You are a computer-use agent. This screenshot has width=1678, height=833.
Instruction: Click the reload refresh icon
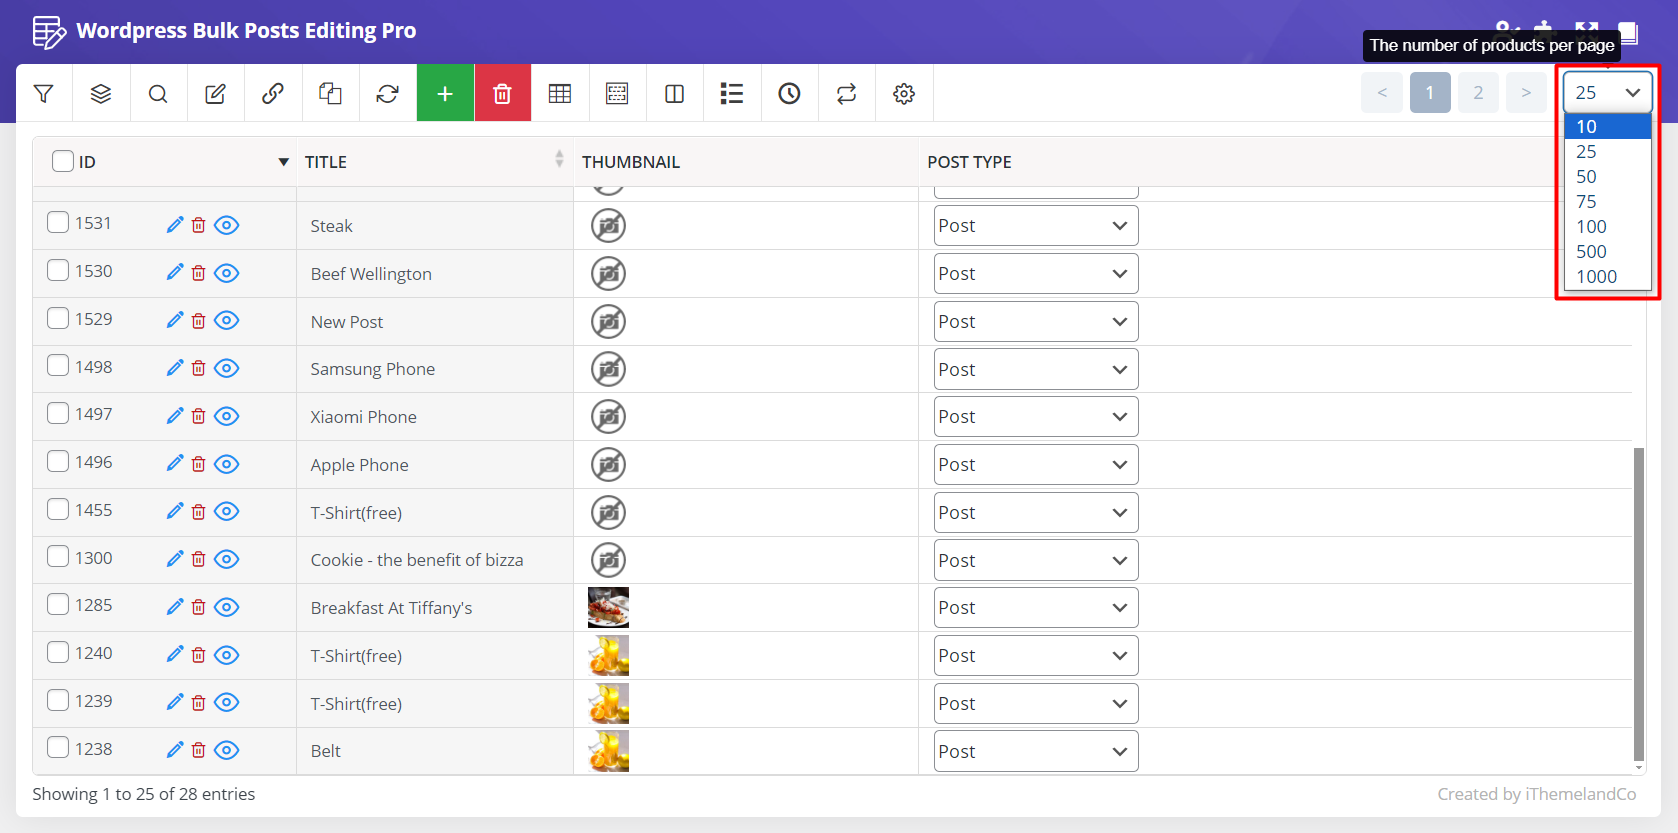tap(387, 93)
